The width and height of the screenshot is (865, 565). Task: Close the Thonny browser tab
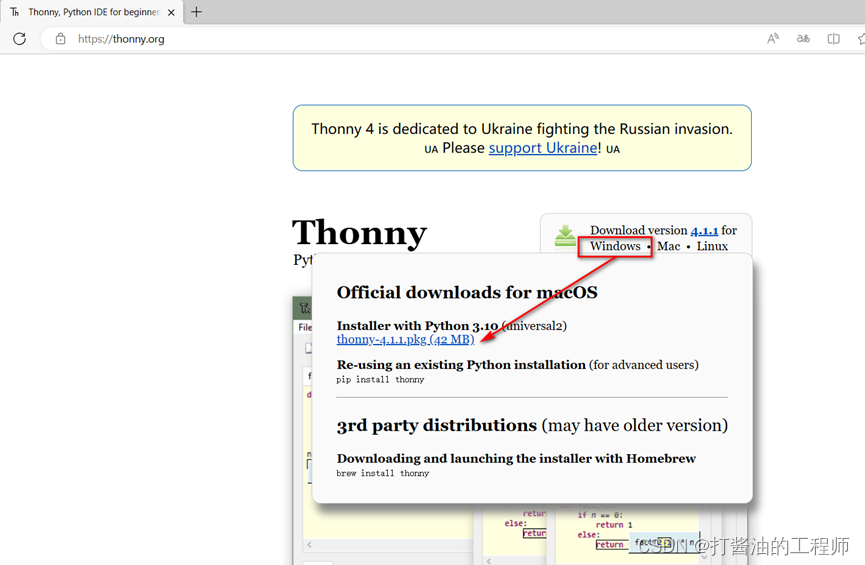point(171,12)
